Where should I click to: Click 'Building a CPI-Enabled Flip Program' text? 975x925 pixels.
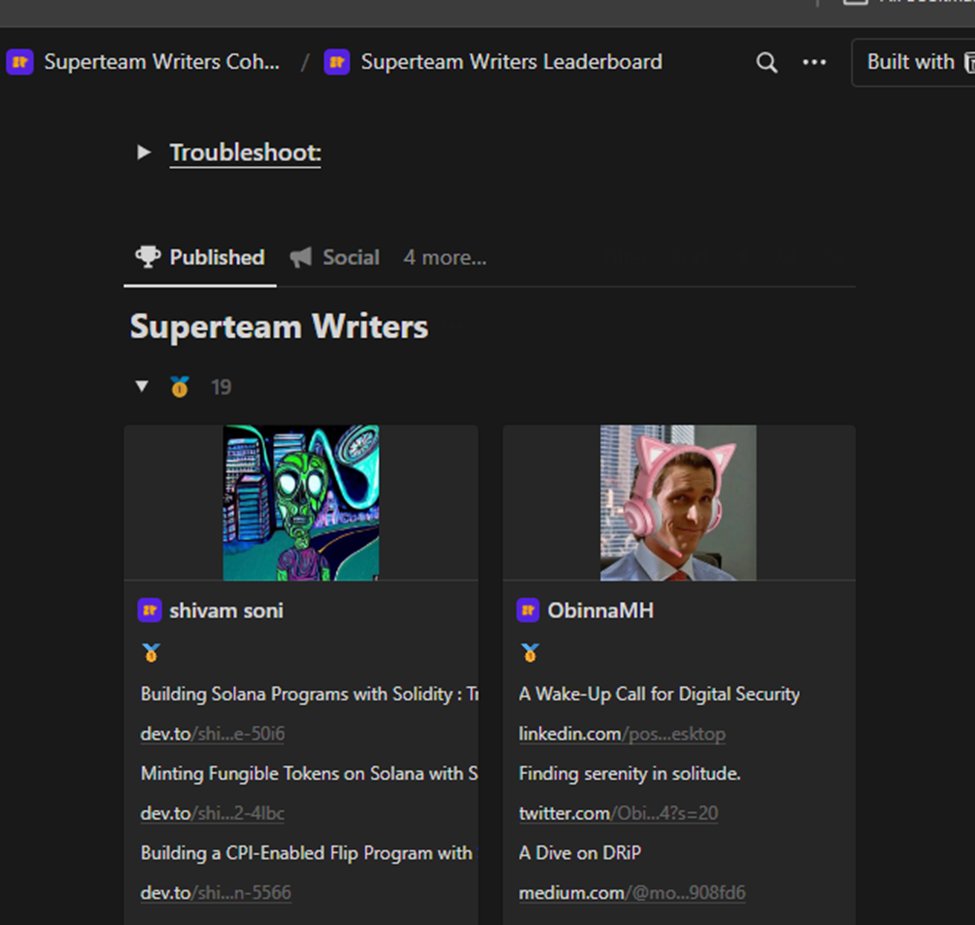(307, 853)
